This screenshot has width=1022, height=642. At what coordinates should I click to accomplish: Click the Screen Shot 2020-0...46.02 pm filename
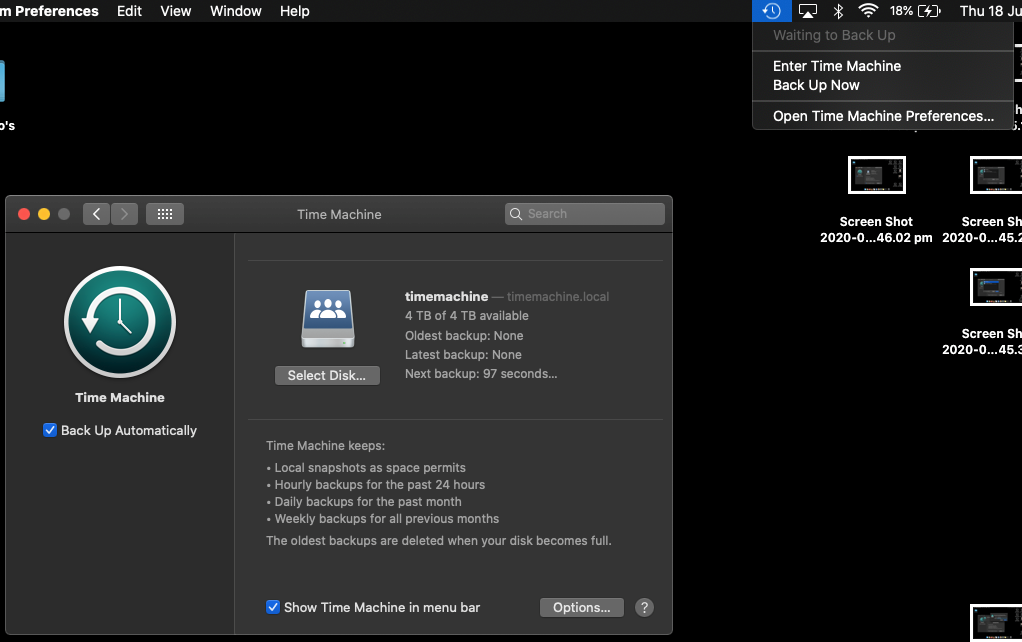[876, 229]
